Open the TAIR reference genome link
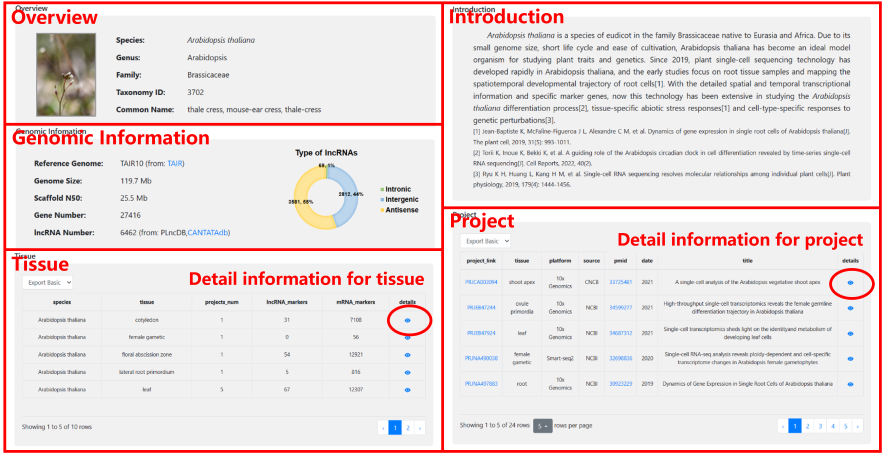This screenshot has width=882, height=459. (x=175, y=164)
